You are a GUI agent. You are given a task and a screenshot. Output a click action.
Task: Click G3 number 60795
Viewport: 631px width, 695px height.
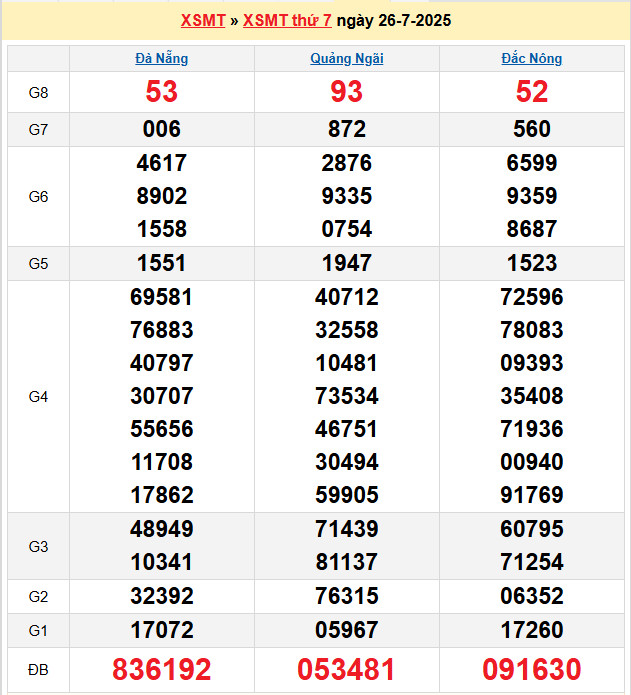[532, 529]
